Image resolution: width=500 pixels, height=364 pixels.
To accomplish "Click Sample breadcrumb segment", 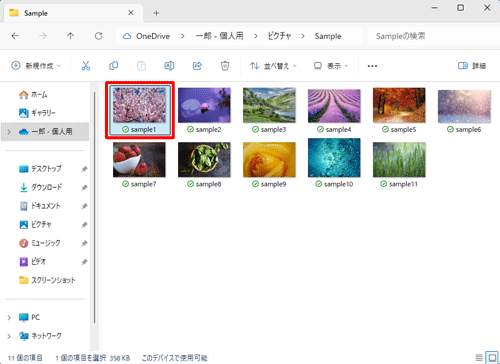I will (328, 36).
